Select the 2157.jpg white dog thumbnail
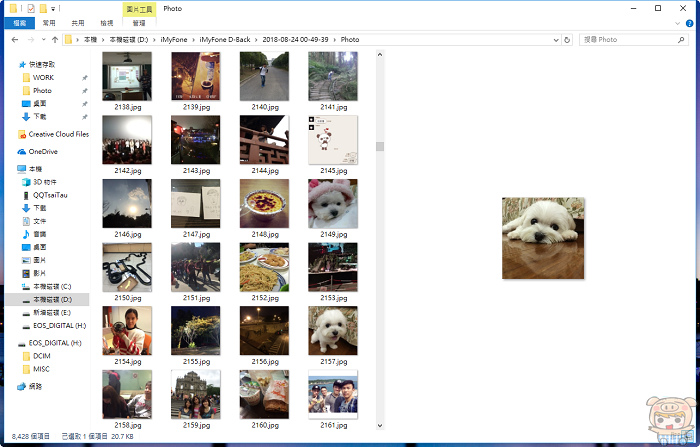 pos(327,331)
